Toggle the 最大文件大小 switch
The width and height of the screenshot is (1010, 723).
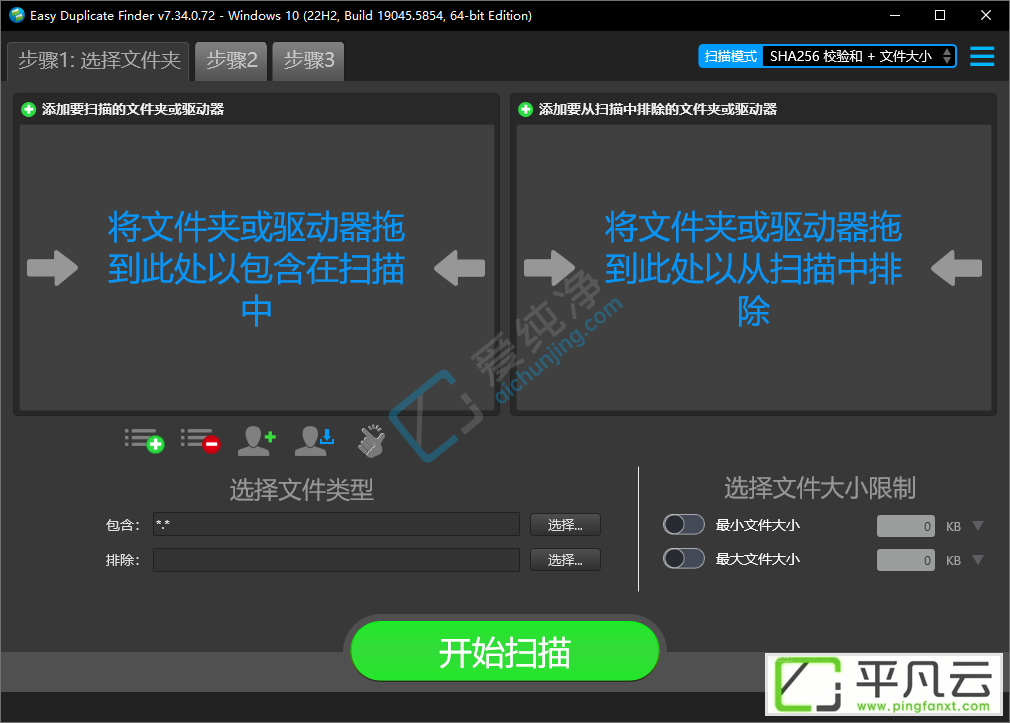point(683,558)
